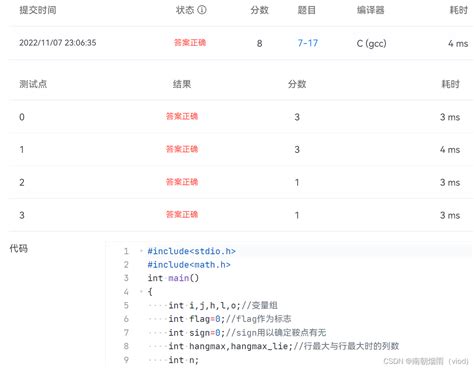474x369 pixels.
Task: Place cursor on int main() line
Action: [x=173, y=278]
